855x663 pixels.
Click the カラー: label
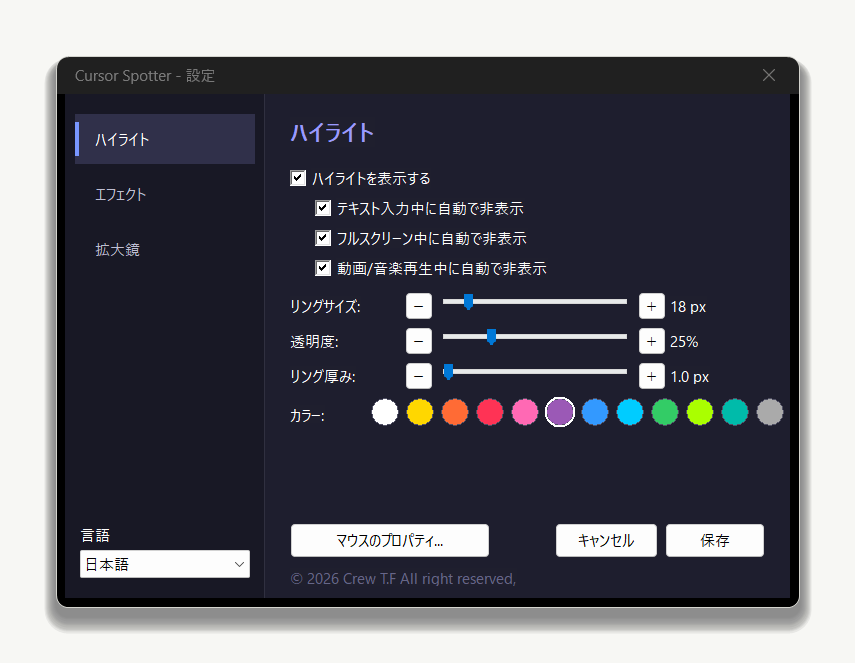(x=307, y=416)
